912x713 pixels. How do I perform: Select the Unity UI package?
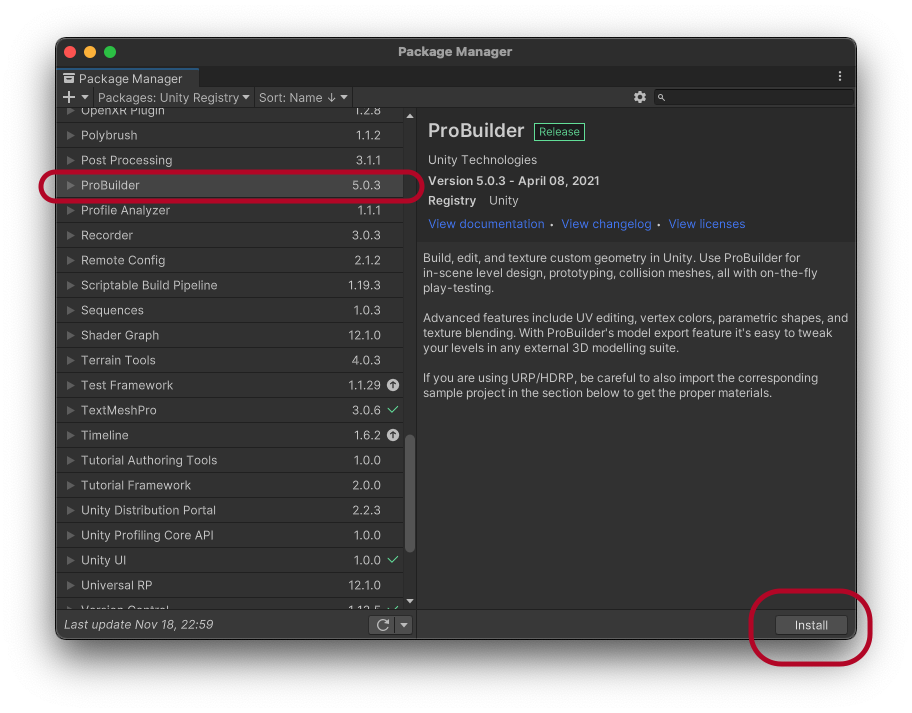click(230, 560)
